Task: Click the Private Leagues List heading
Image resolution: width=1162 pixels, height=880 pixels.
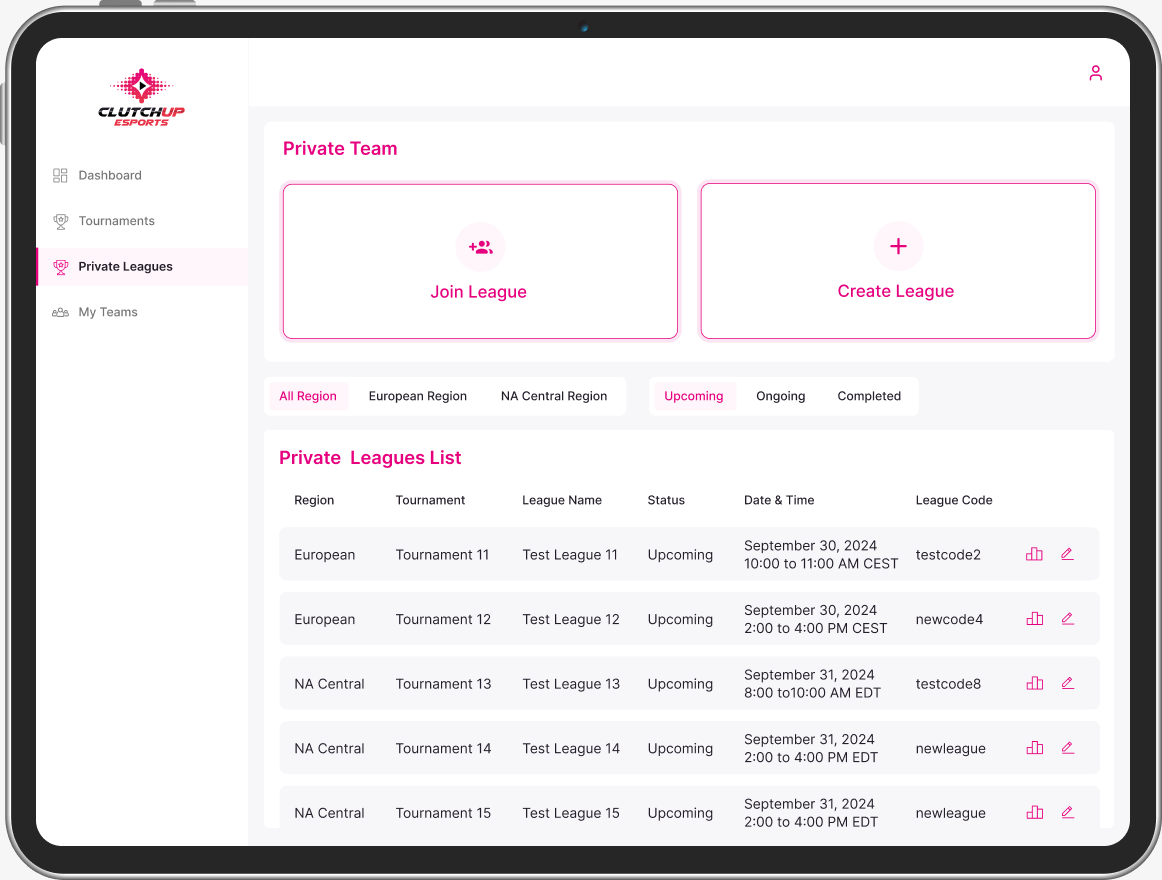Action: click(370, 457)
